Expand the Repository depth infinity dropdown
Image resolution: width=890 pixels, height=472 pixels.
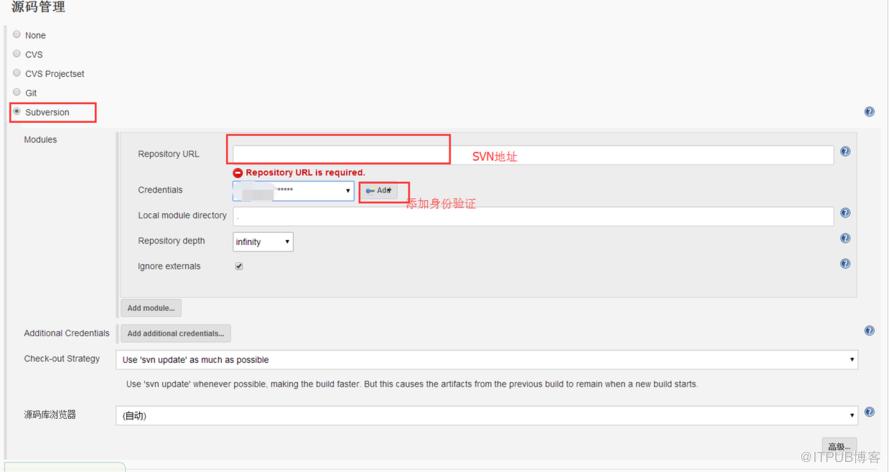pos(263,242)
